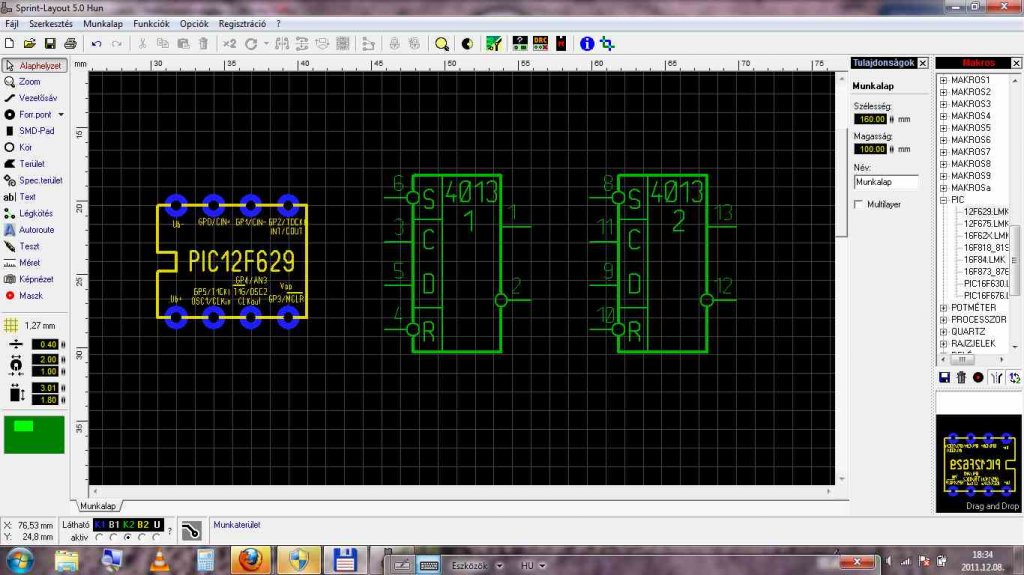1024x575 pixels.
Task: Expand the MAKROS5 tree node
Action: [943, 128]
